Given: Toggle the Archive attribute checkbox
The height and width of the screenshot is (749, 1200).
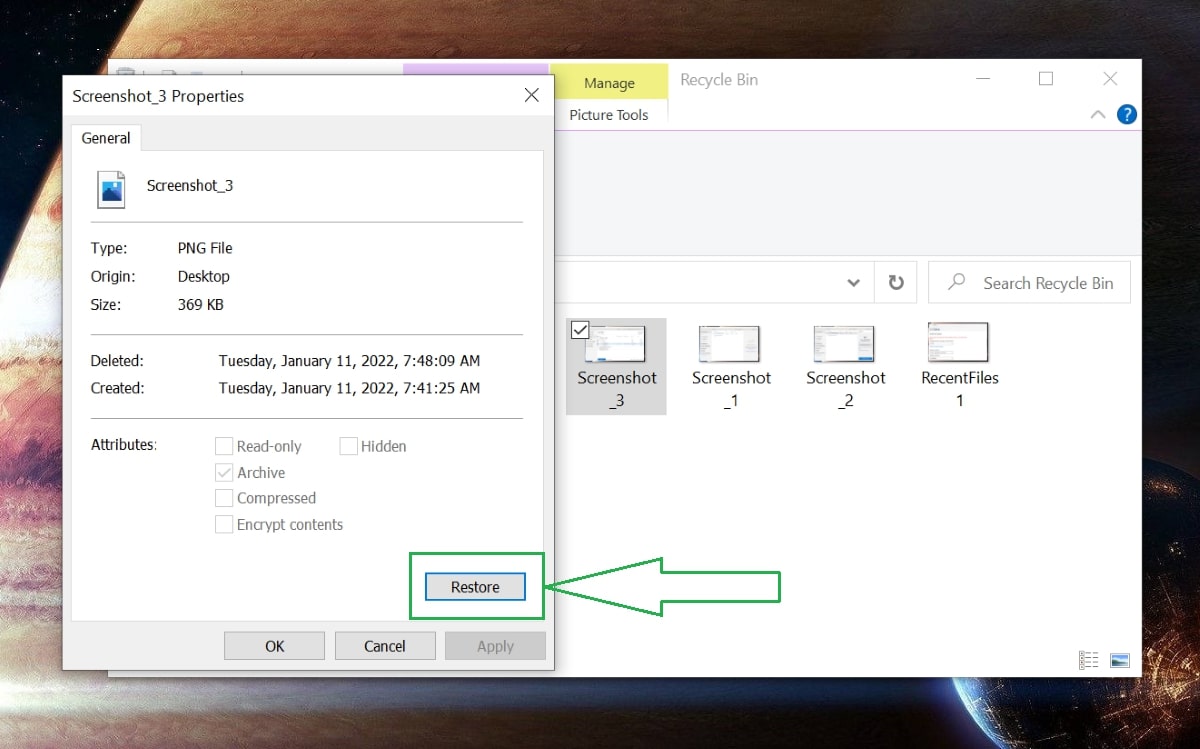Looking at the screenshot, I should click(x=224, y=472).
